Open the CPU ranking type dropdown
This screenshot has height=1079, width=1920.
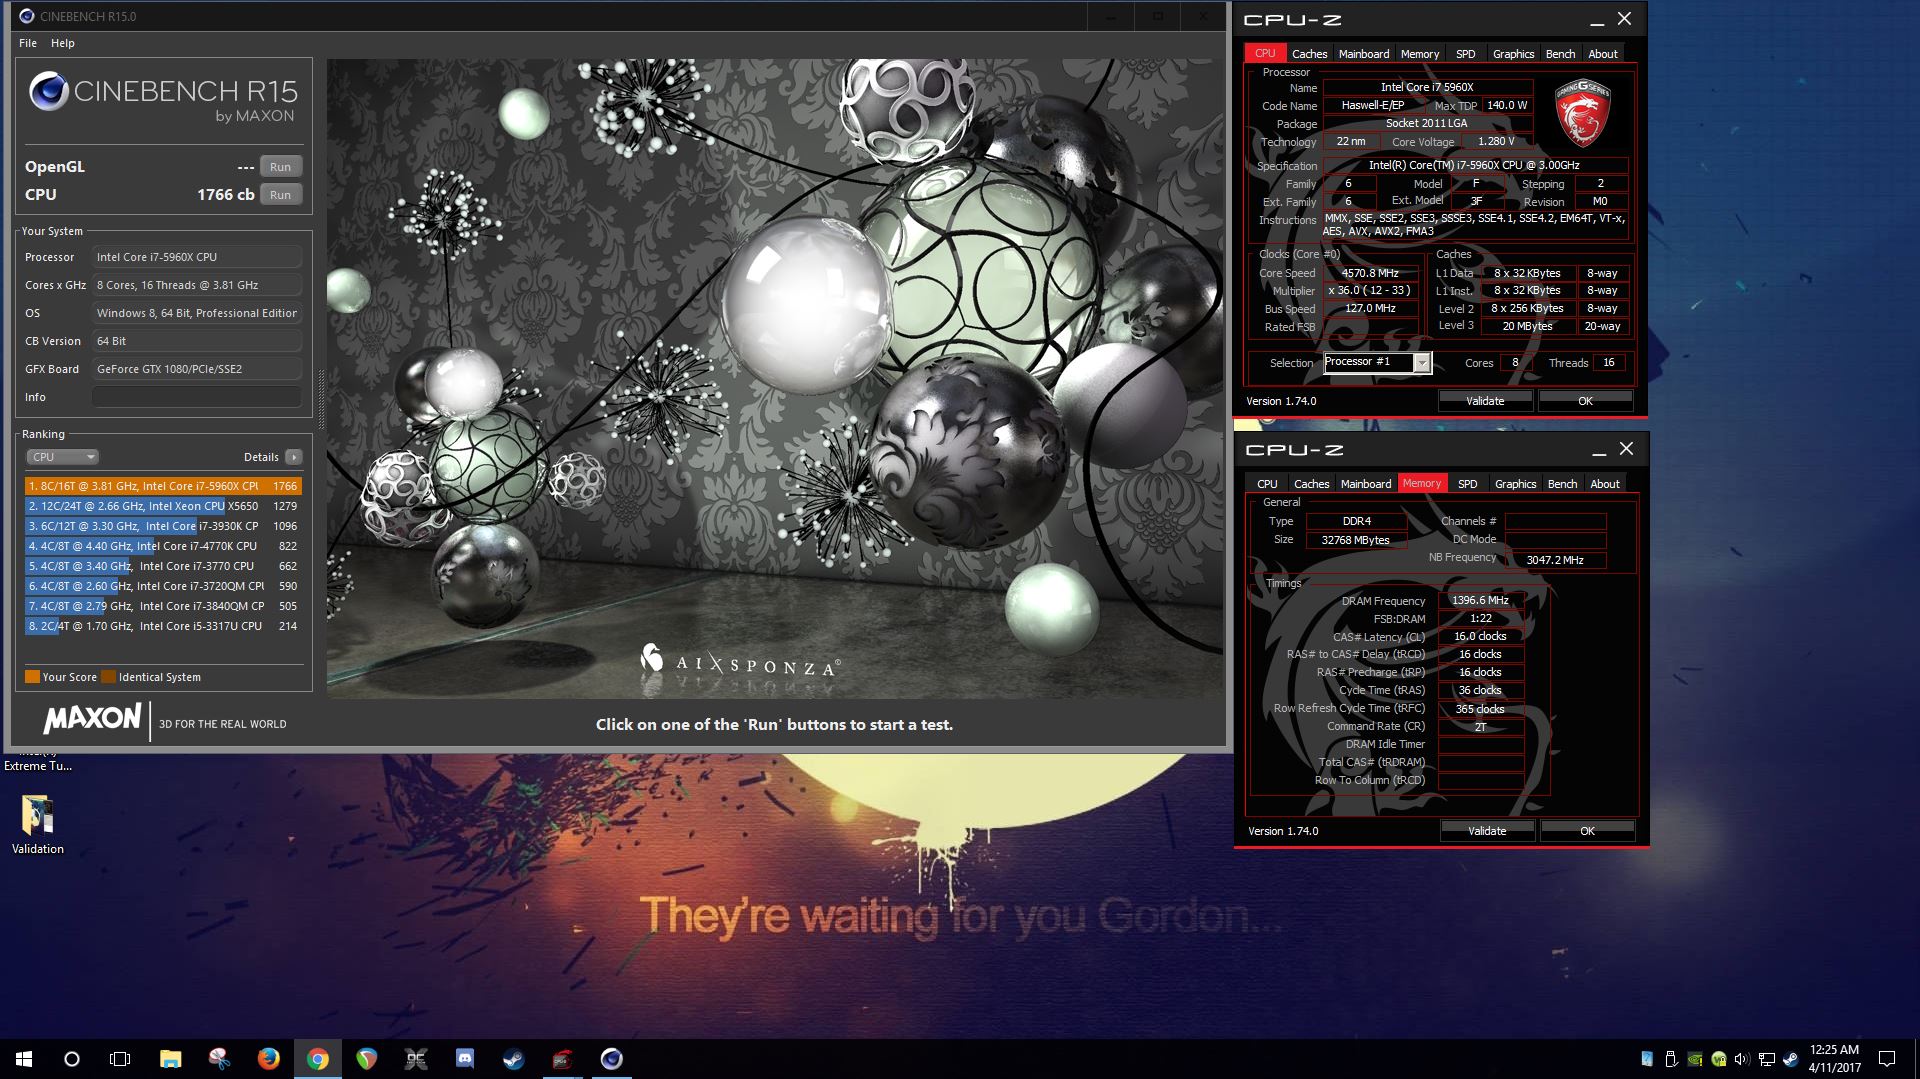click(x=62, y=457)
